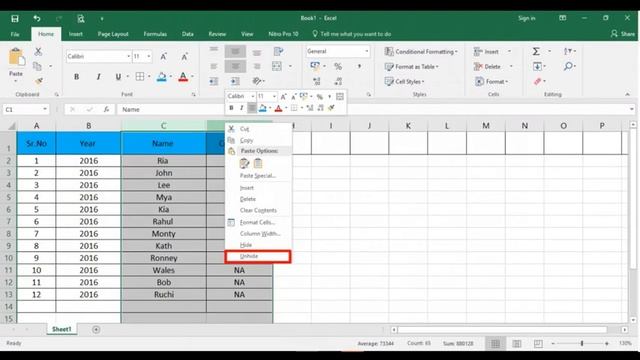Click the Clear eraser icon in the Editing group
This screenshot has height=360, width=640.
point(538,81)
